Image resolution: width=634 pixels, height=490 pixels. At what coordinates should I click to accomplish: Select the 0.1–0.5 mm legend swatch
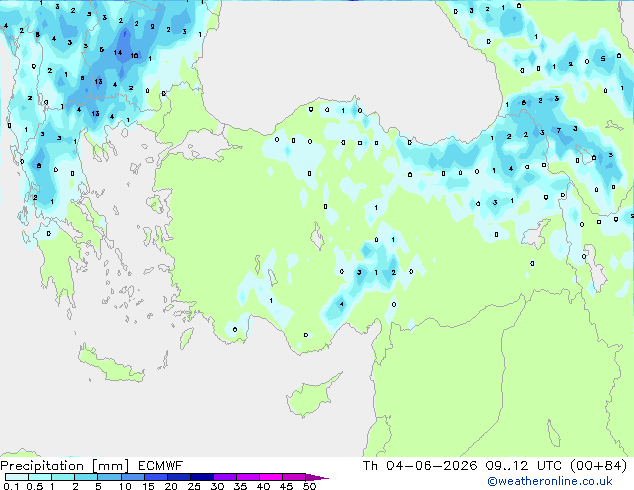click(x=17, y=477)
